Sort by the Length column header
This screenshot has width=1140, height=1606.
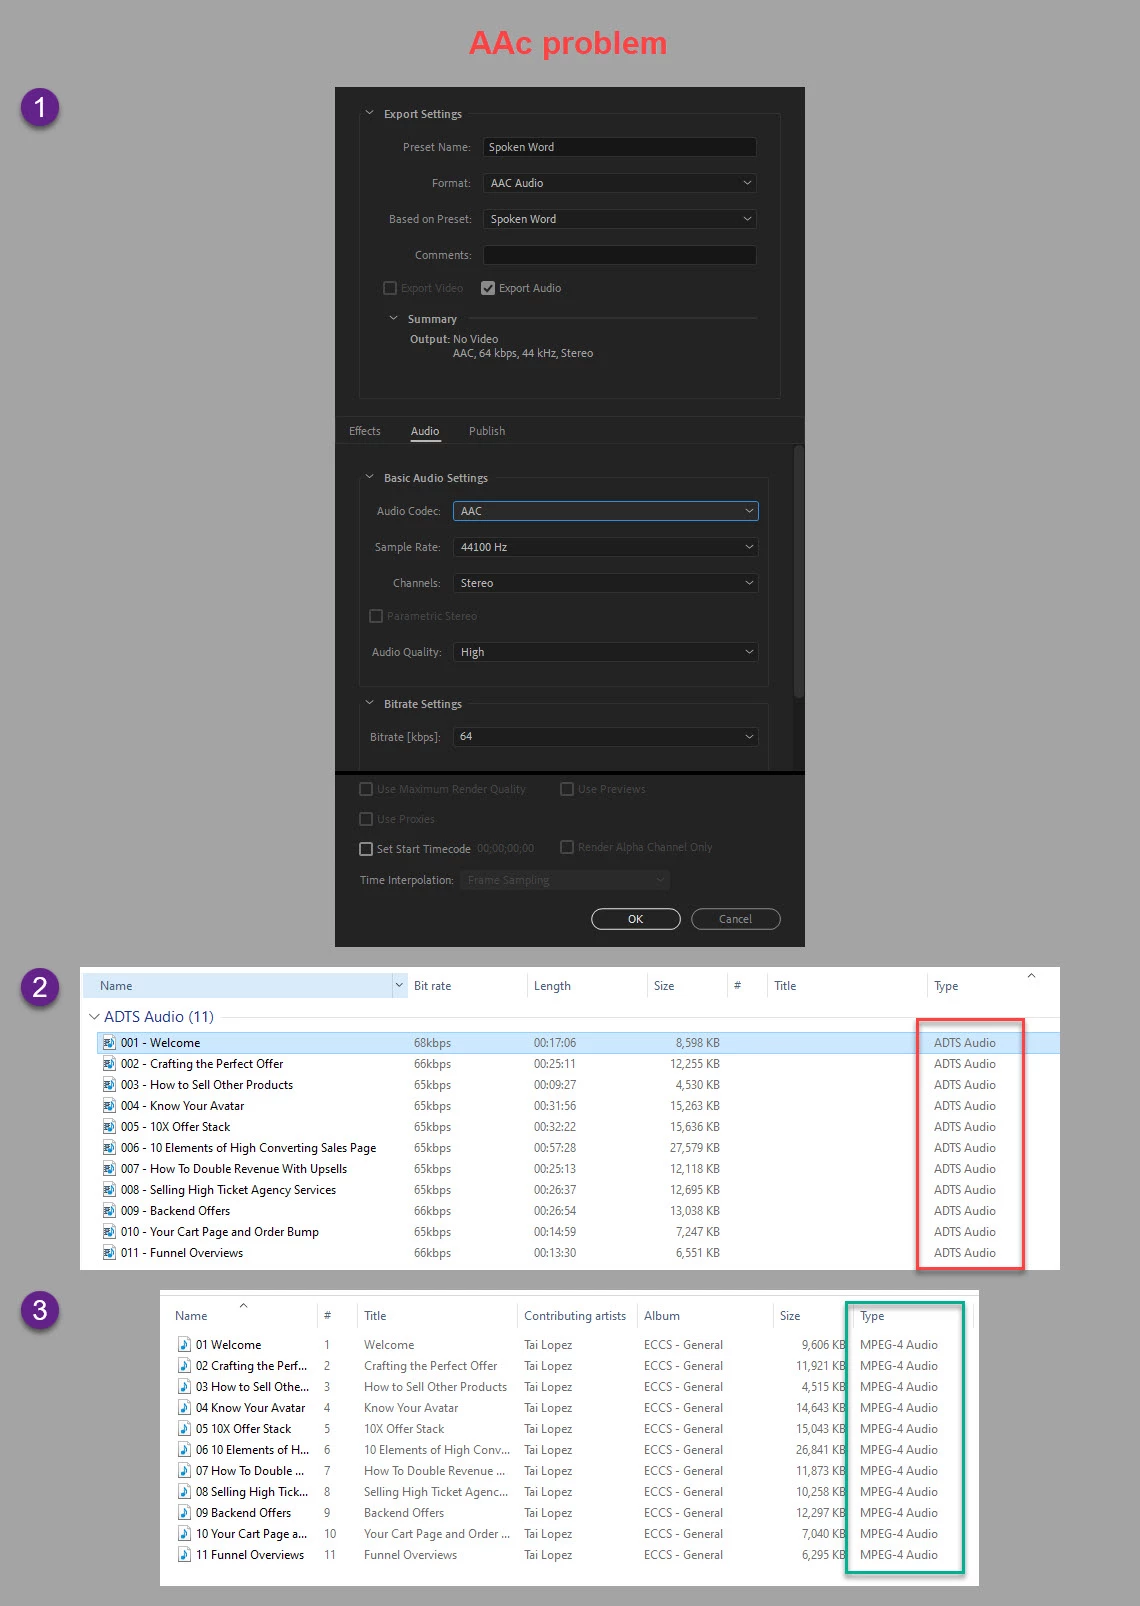tap(552, 986)
